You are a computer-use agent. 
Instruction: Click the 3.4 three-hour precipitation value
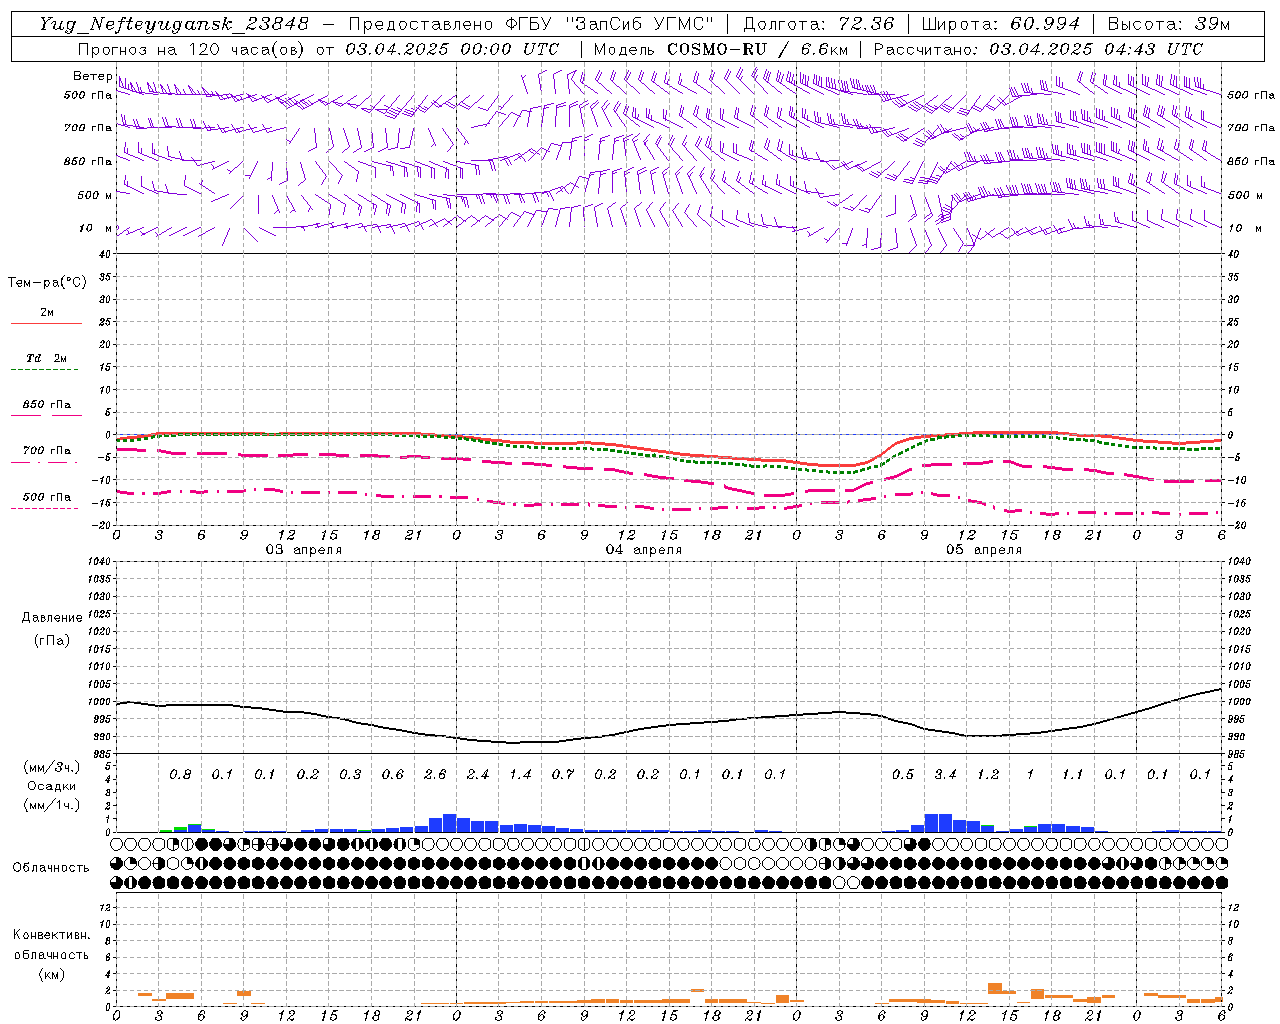click(945, 774)
